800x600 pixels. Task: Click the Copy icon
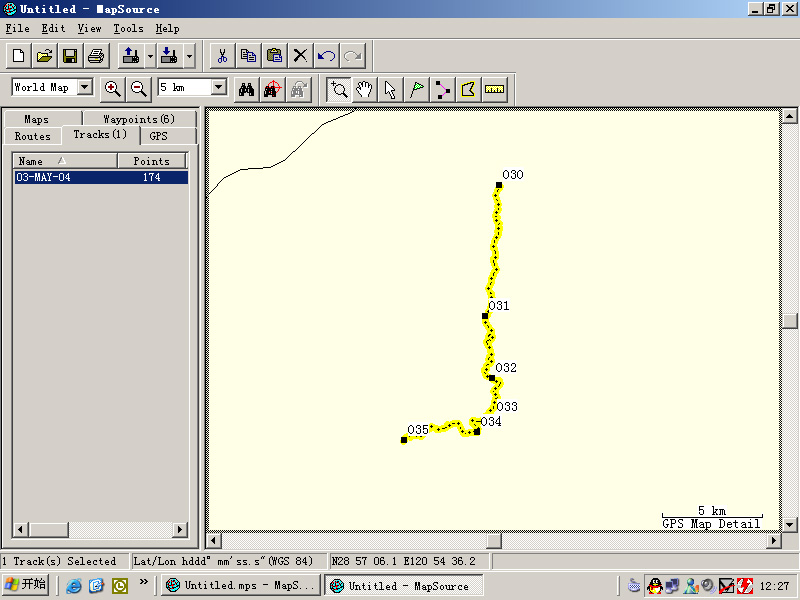[248, 56]
